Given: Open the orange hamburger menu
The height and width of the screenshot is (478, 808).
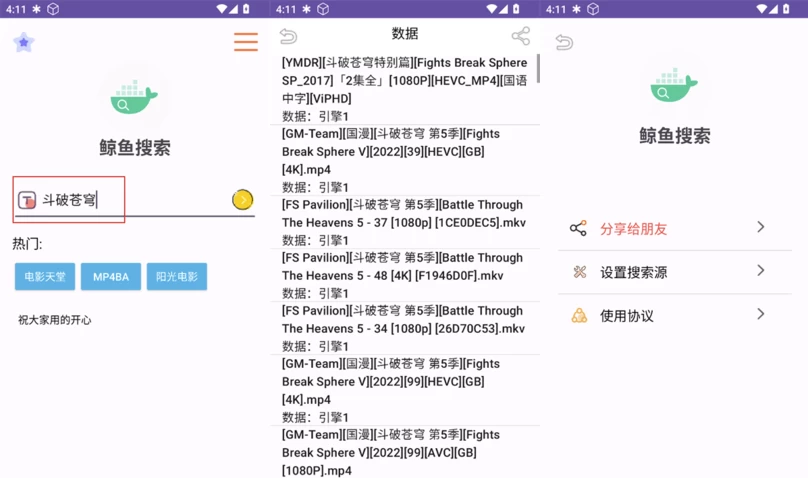Looking at the screenshot, I should coord(245,42).
